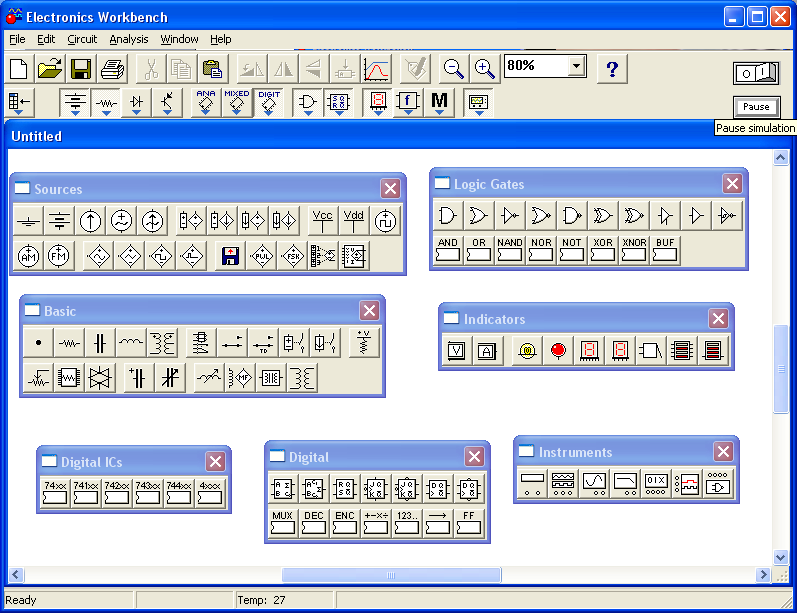This screenshot has height=613, width=797.
Task: Pick the connector dot in Basic
Action: (39, 343)
